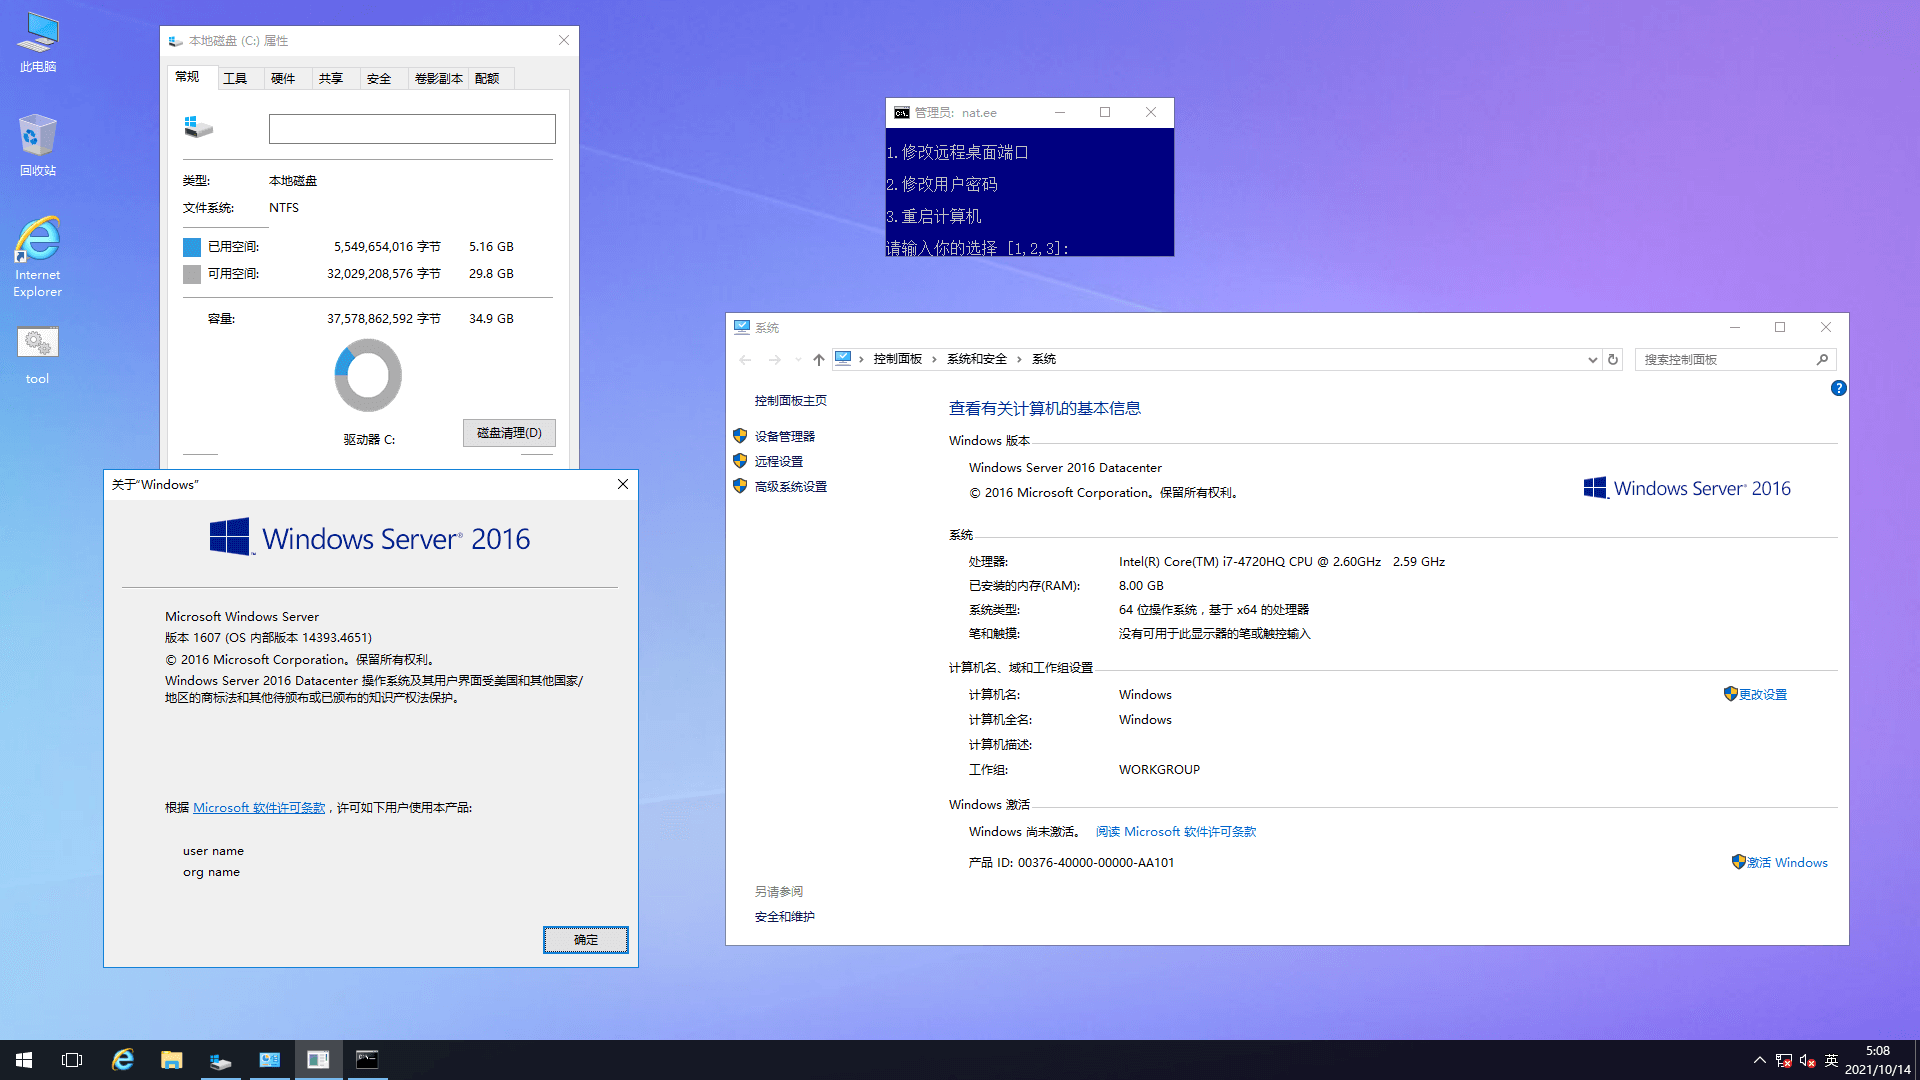
Task: Select 系统和安全 breadcrumb in address bar
Action: pyautogui.click(x=977, y=359)
